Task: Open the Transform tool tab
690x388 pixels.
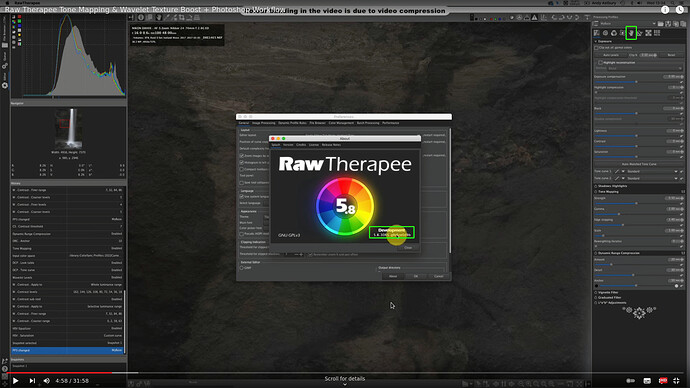Action: coord(640,33)
